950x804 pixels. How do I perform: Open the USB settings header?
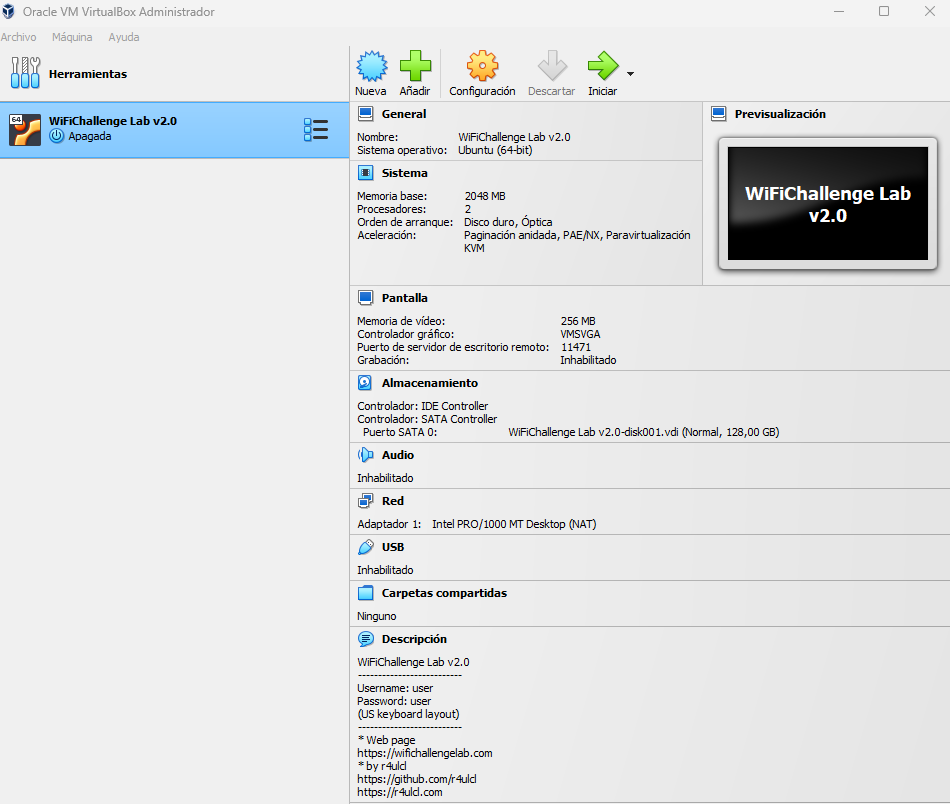coord(393,547)
